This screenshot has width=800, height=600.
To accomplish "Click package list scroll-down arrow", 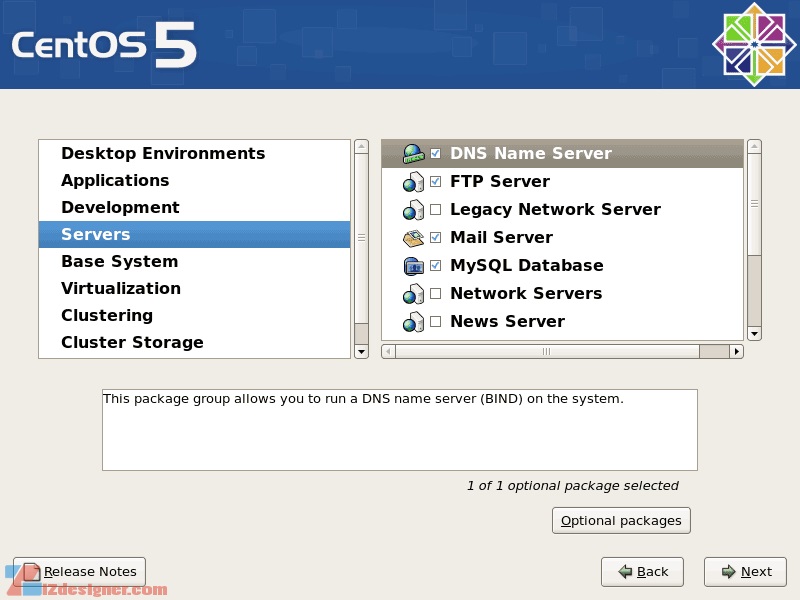I will pos(754,334).
